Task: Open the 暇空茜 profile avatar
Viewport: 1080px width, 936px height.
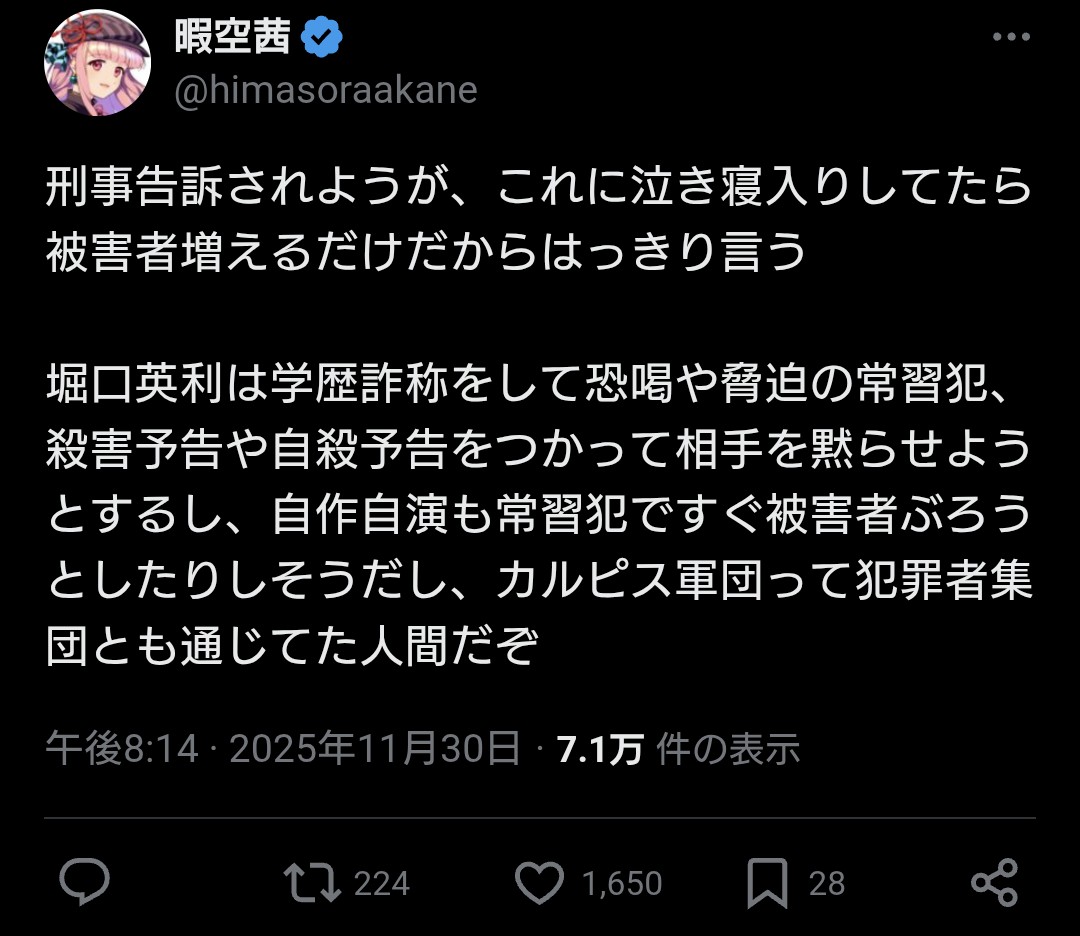Action: click(x=97, y=63)
